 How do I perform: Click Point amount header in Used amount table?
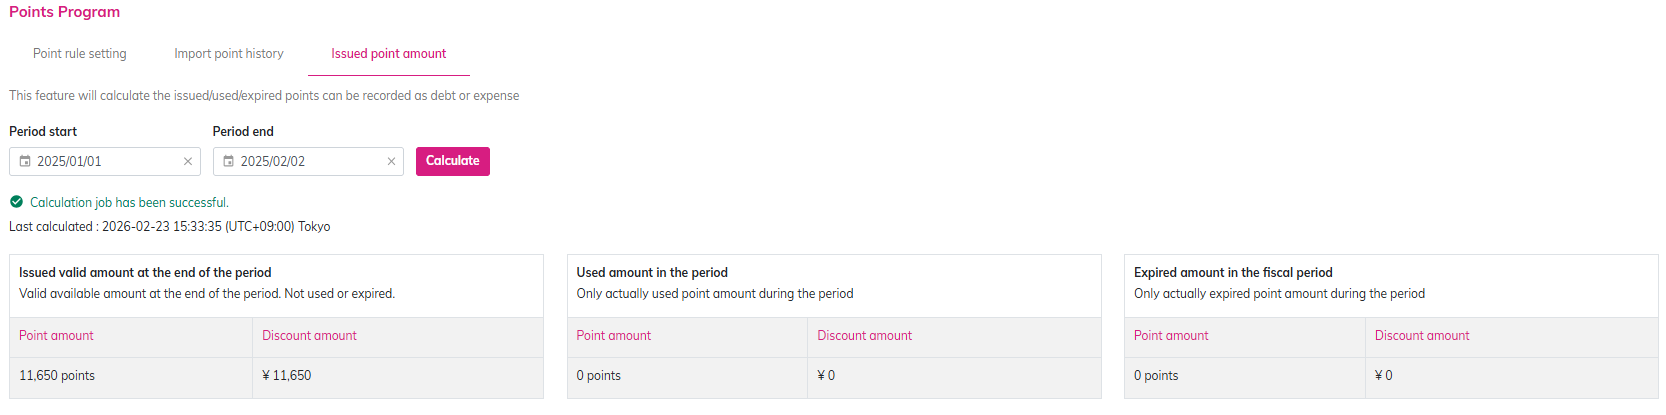[613, 336]
